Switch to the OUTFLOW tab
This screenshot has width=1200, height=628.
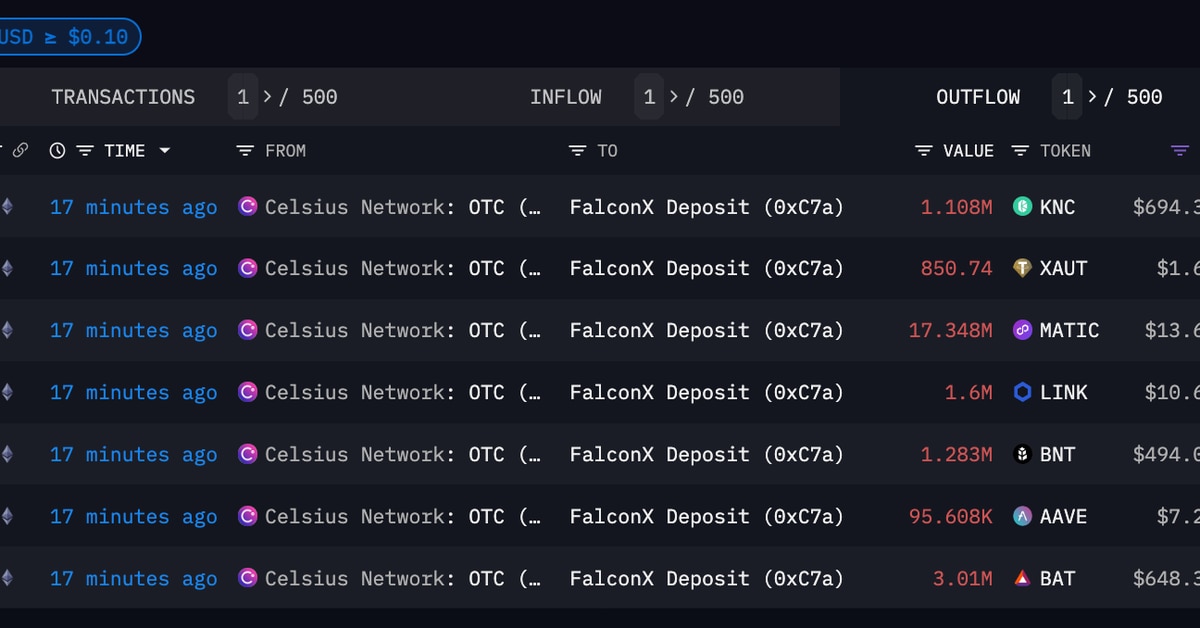pos(978,97)
